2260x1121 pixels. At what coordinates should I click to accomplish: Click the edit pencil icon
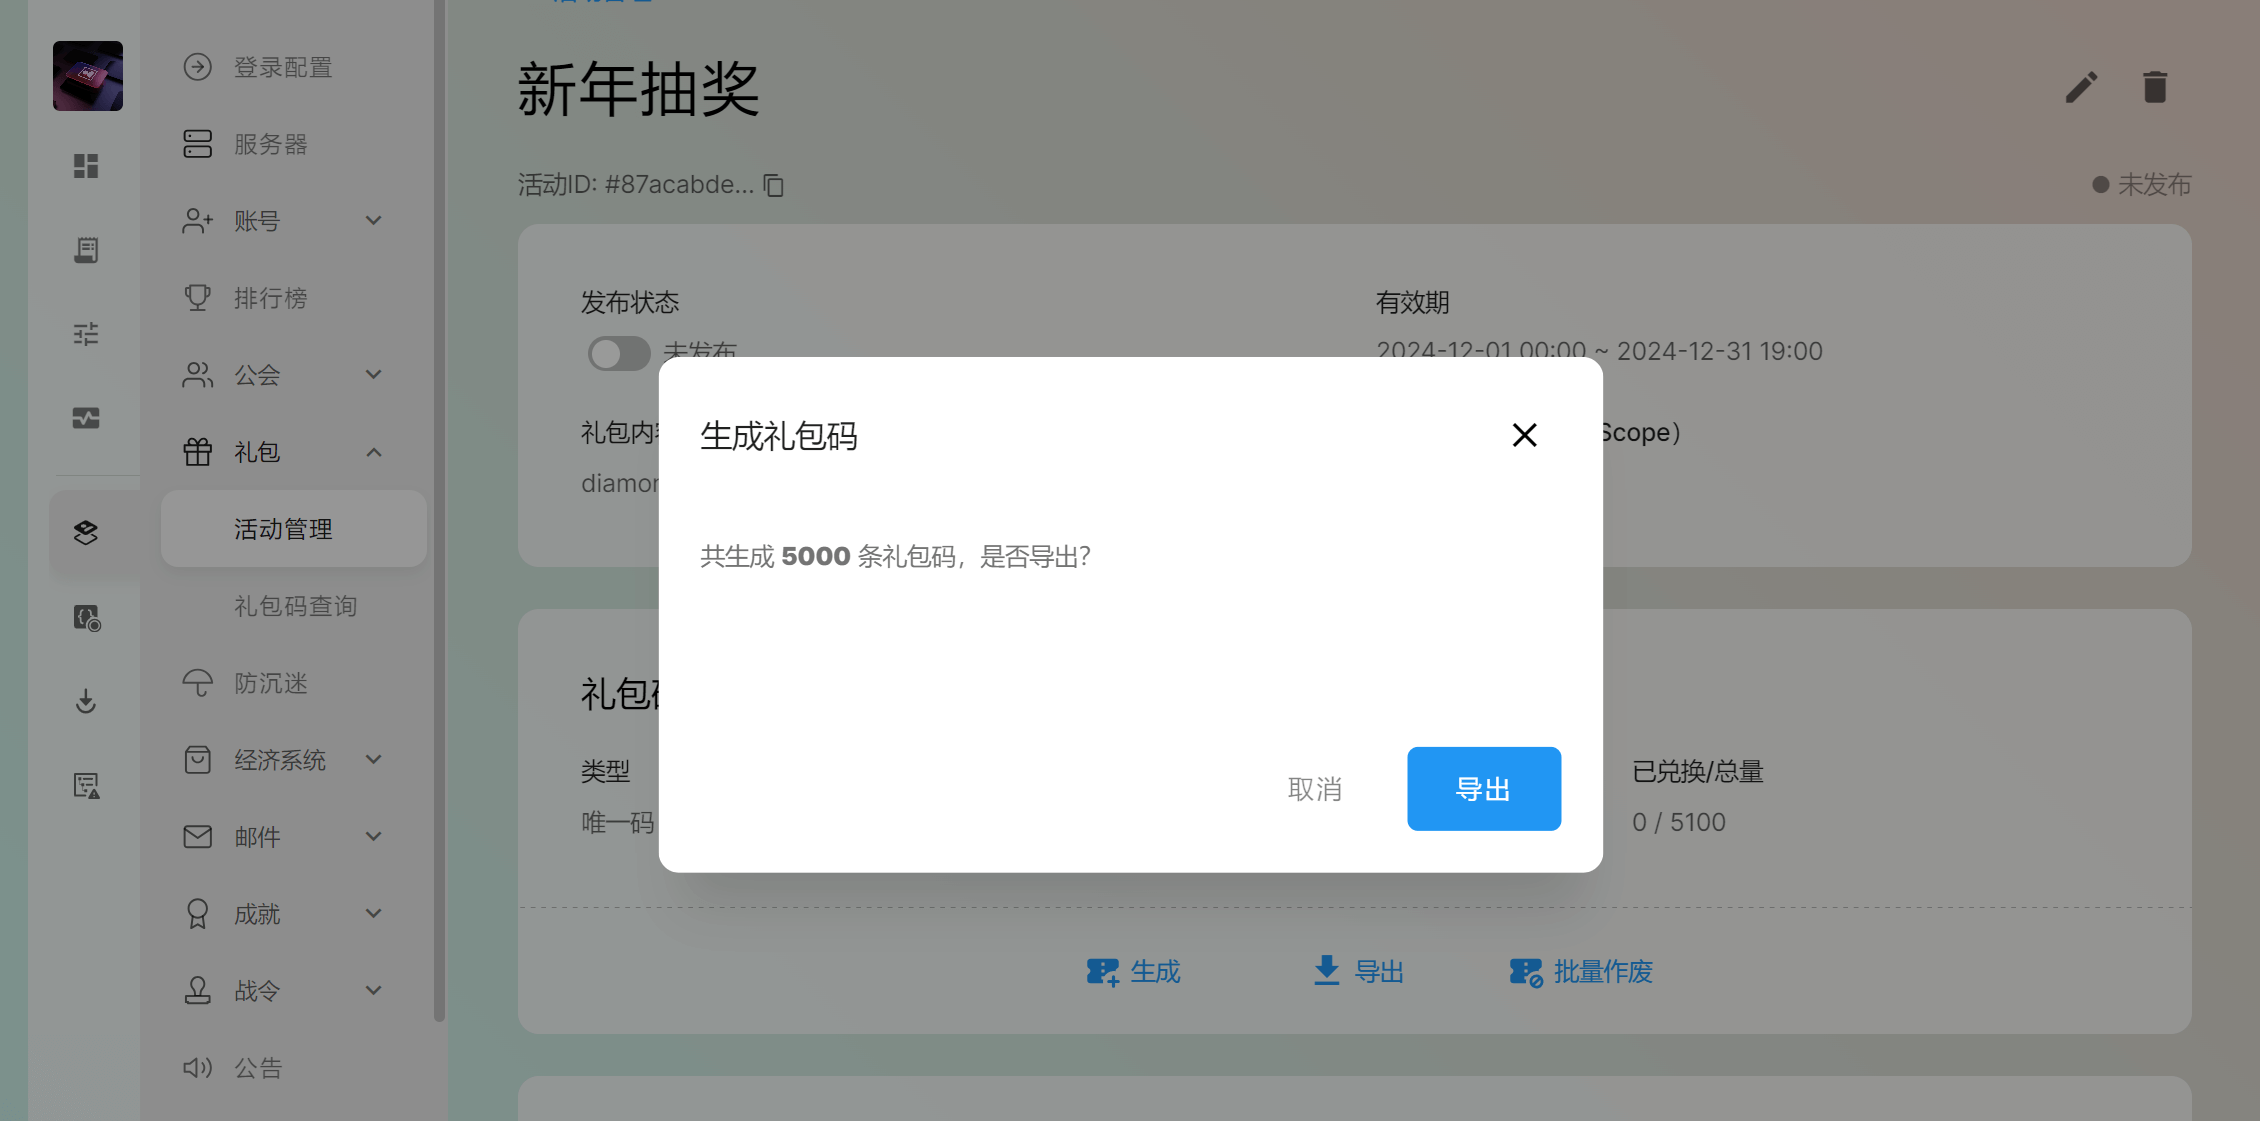[x=2081, y=88]
